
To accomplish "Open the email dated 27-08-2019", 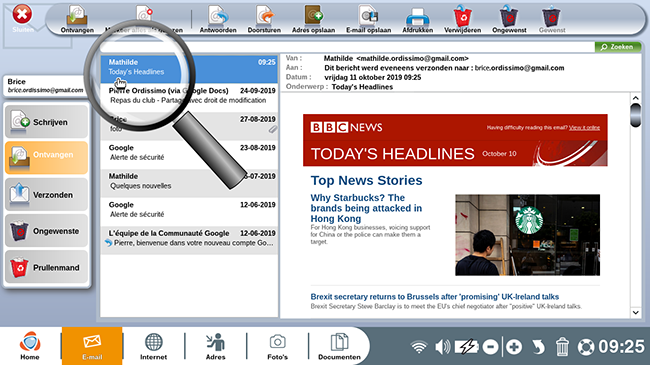I will coord(189,126).
